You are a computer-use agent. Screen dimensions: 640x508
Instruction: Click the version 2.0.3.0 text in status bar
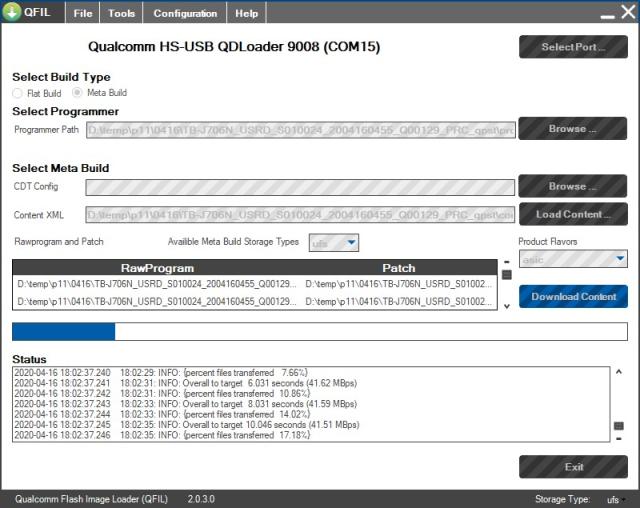coord(201,499)
